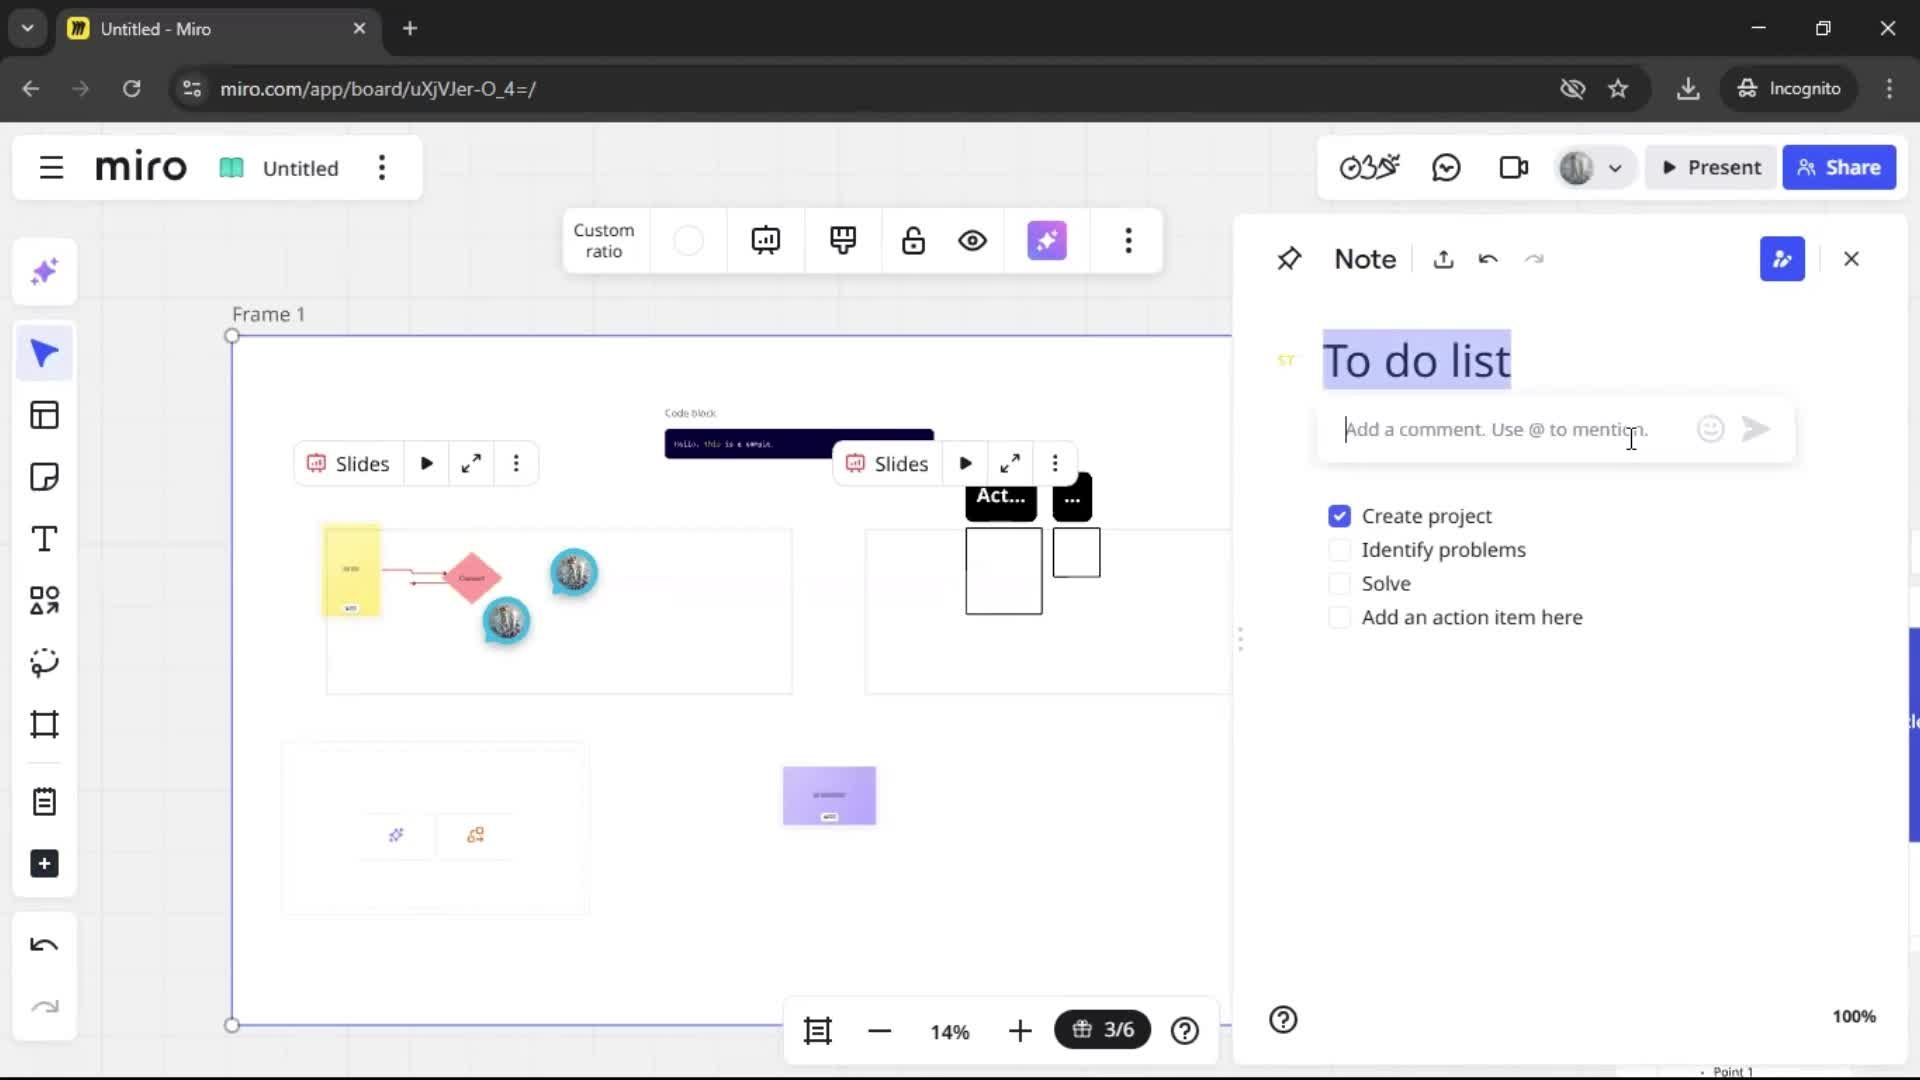
Task: Open Note panel help question icon
Action: click(1283, 1020)
